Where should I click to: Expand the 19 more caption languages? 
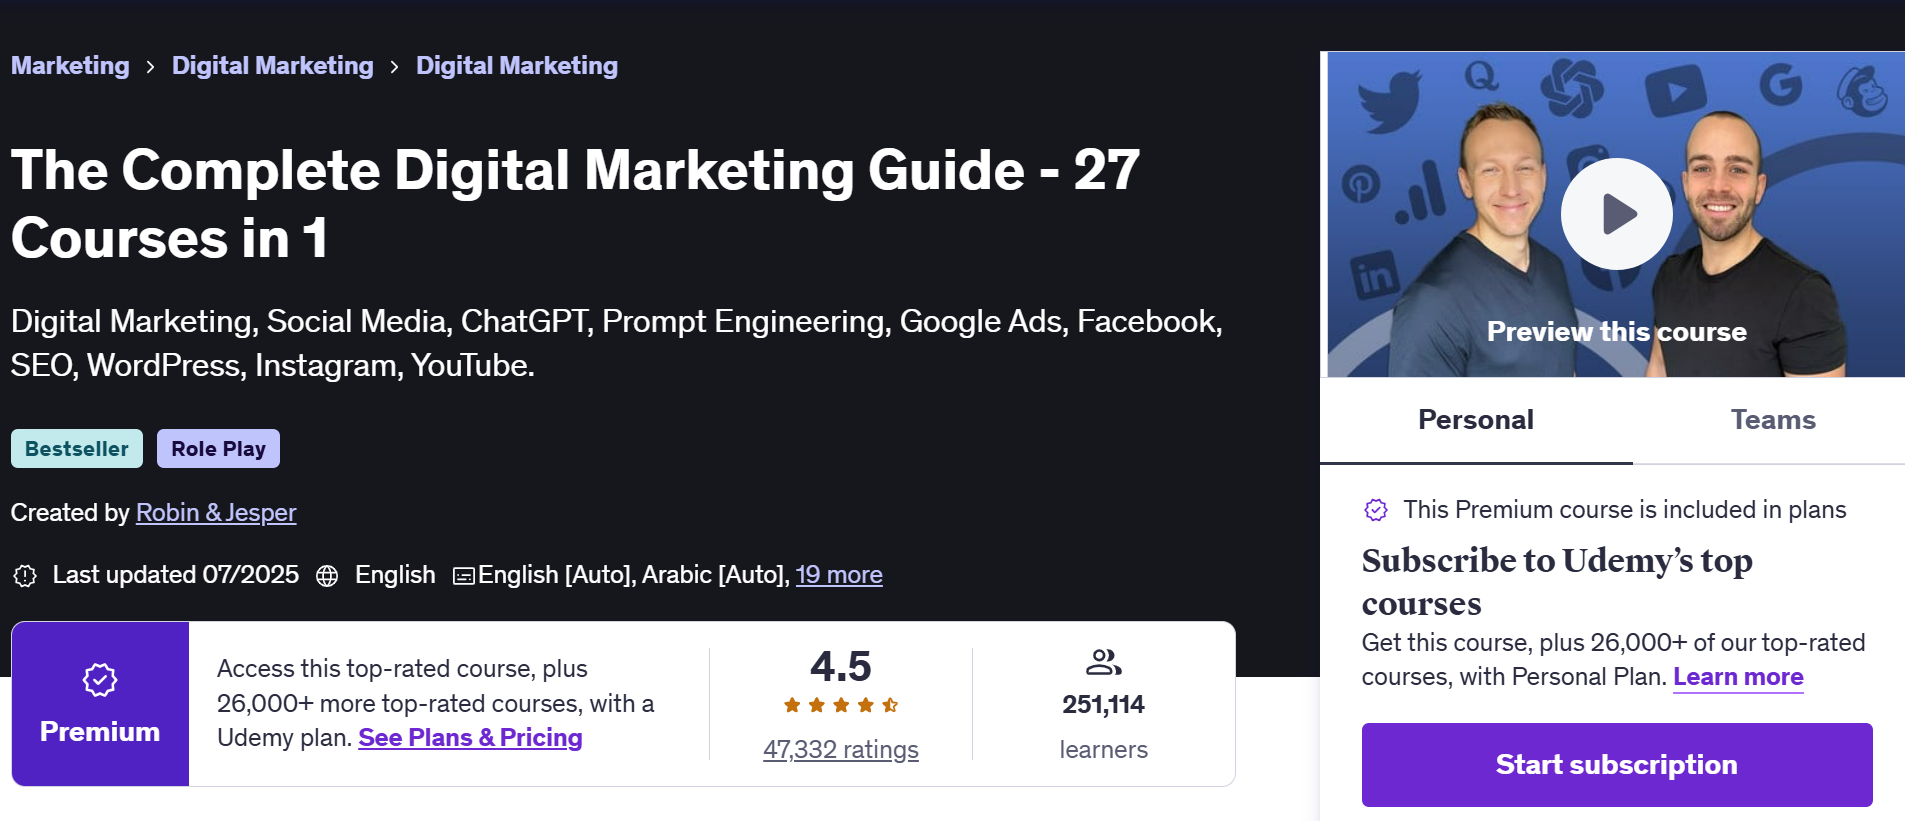tap(838, 575)
